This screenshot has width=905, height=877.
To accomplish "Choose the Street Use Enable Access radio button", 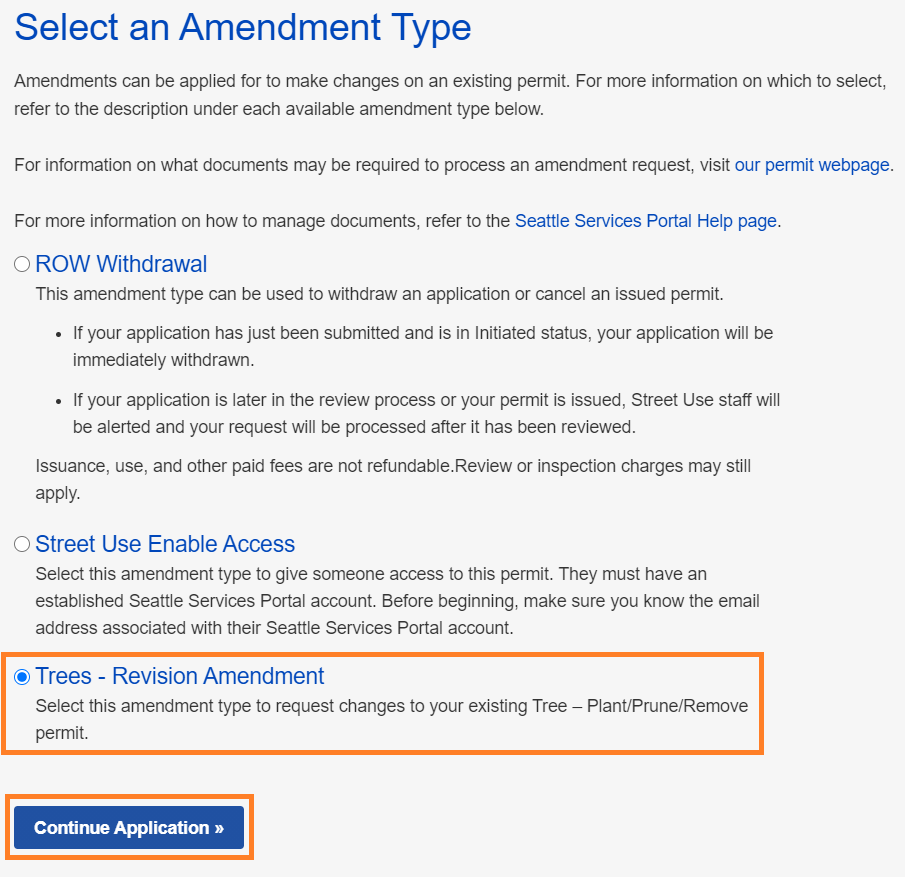I will [x=22, y=545].
